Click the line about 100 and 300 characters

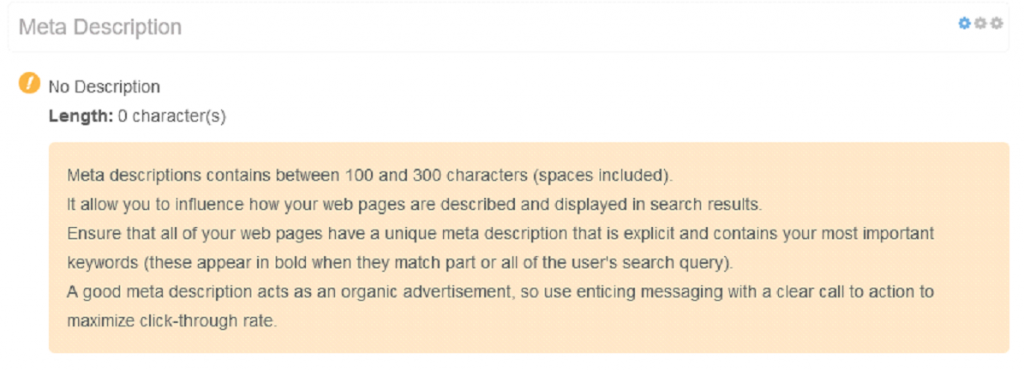(x=370, y=176)
